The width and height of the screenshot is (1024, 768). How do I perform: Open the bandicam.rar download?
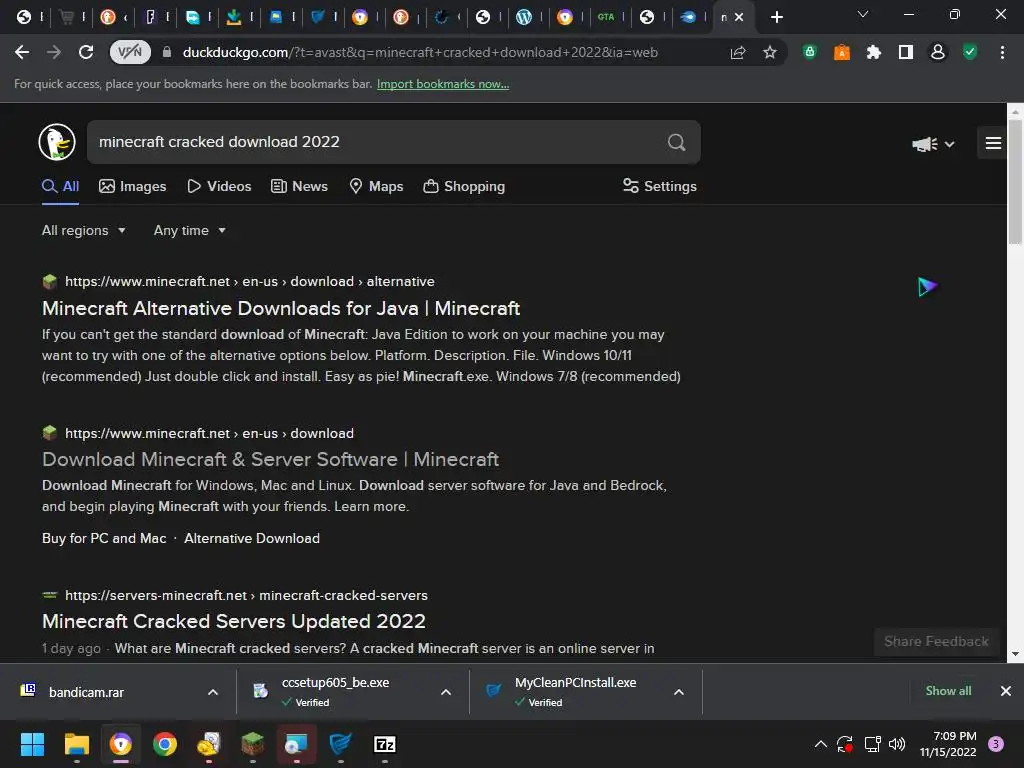point(86,692)
